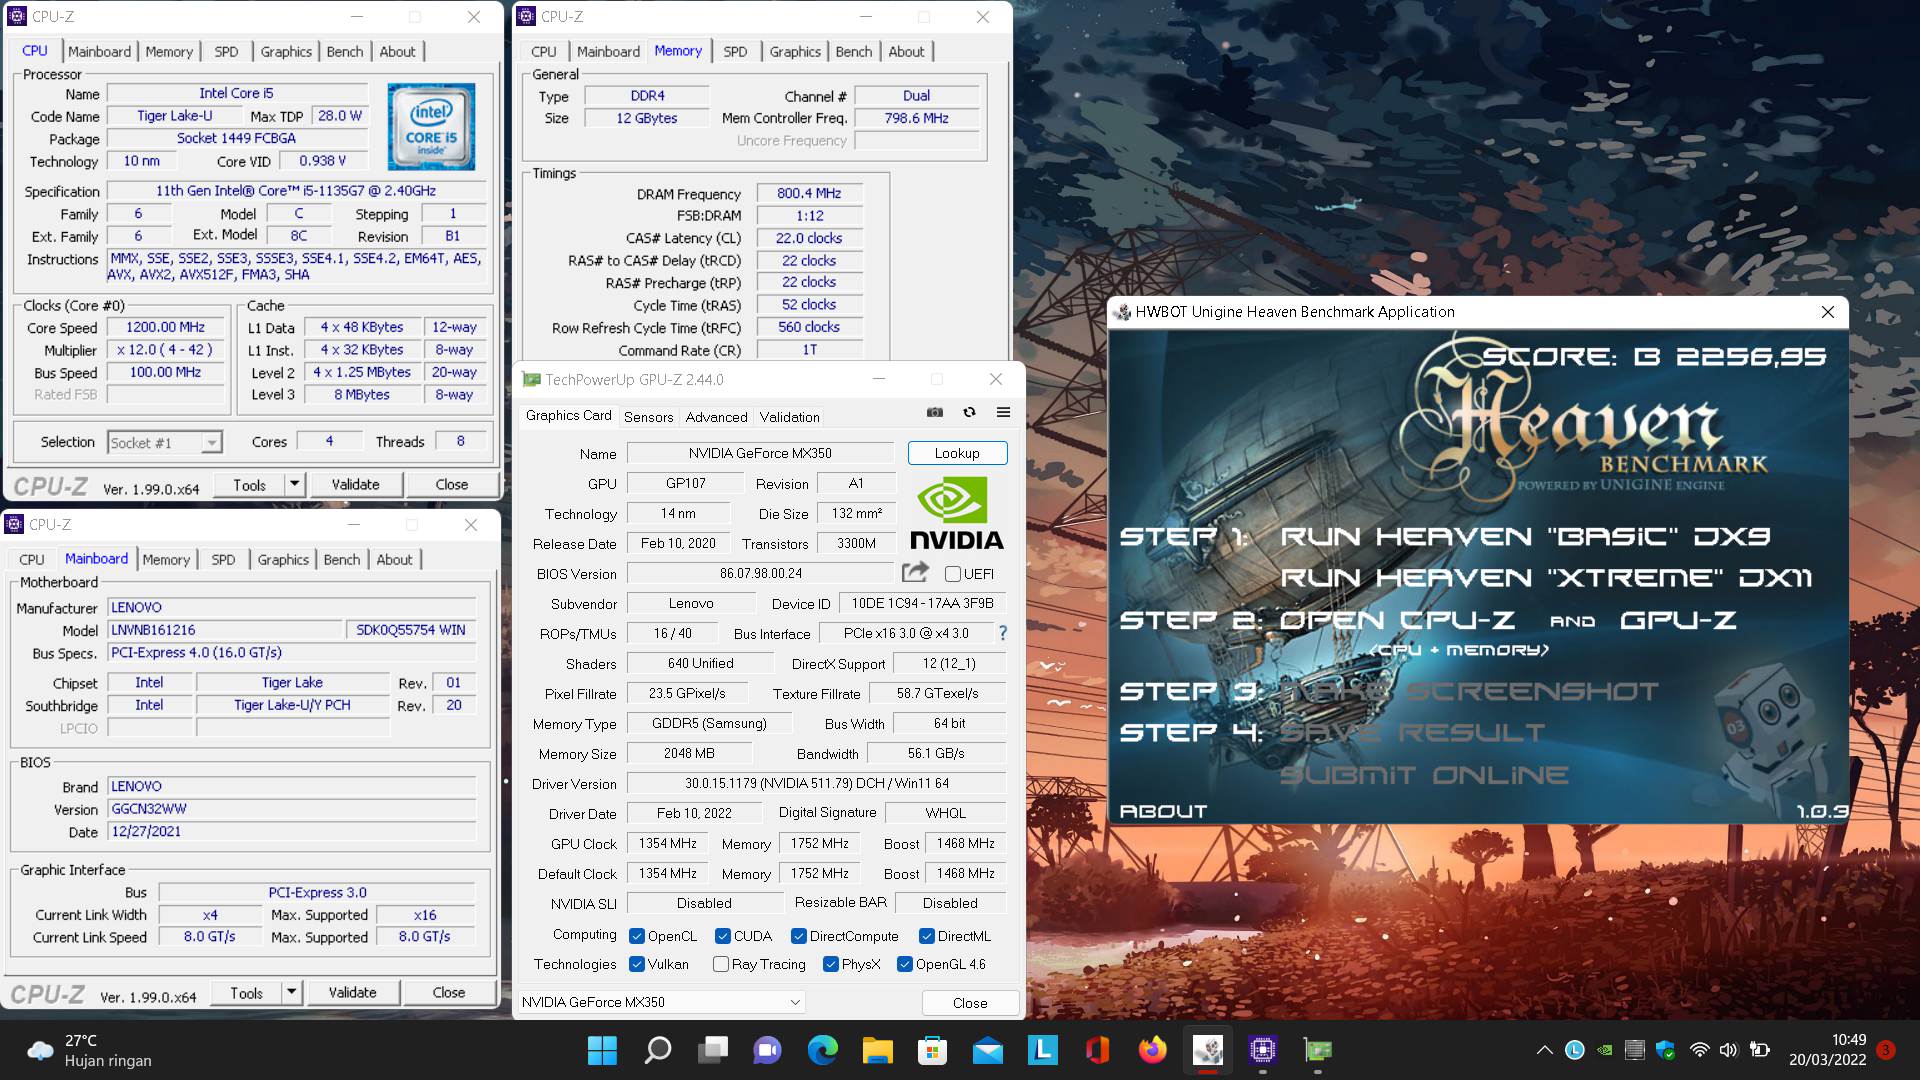Image resolution: width=1920 pixels, height=1080 pixels.
Task: Open the Chat app on the taskbar
Action: click(x=767, y=1050)
